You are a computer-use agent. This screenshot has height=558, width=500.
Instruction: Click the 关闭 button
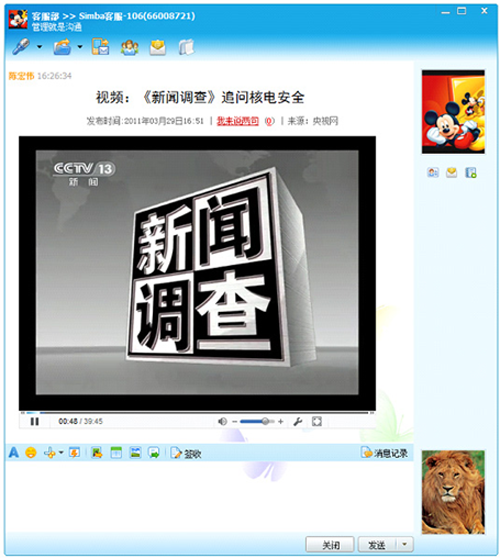pos(330,544)
